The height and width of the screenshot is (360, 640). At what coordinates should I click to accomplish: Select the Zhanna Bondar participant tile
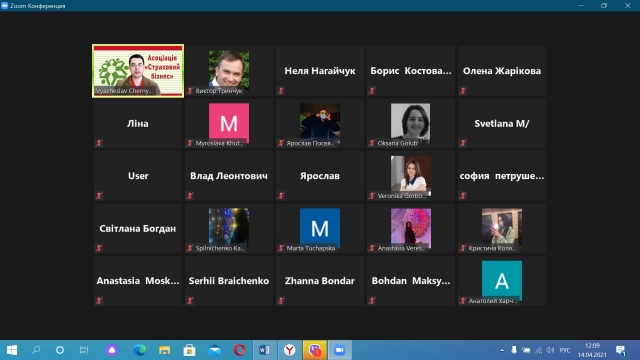tap(320, 281)
